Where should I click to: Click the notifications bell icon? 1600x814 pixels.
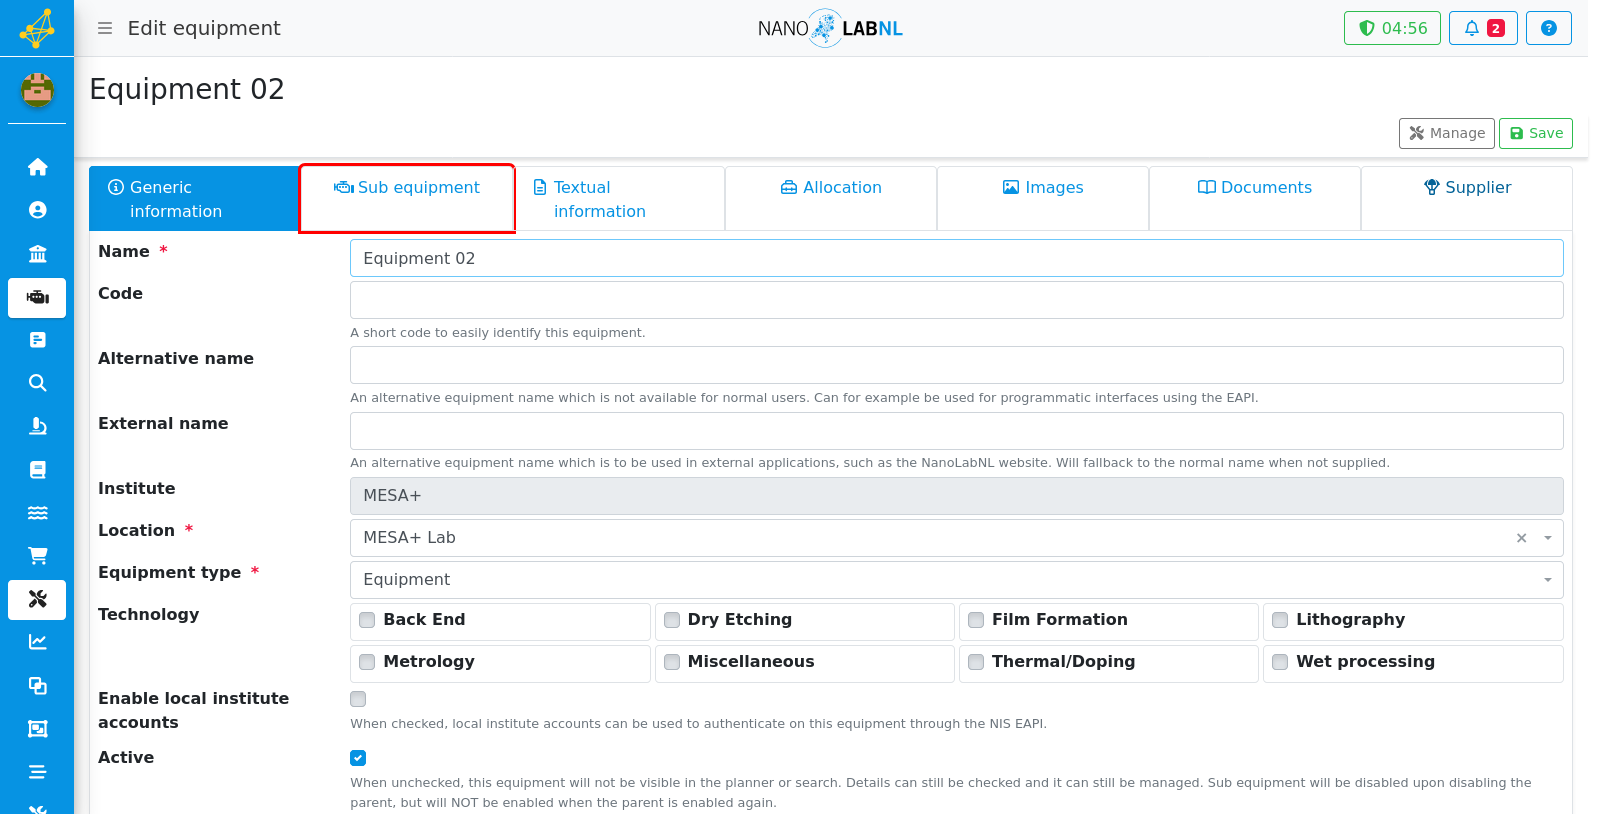point(1483,28)
